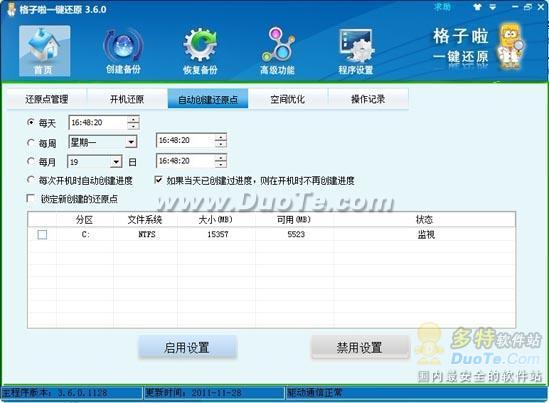The image size is (549, 403).
Task: Open the title bar dropdown menu icon
Action: 493,7
